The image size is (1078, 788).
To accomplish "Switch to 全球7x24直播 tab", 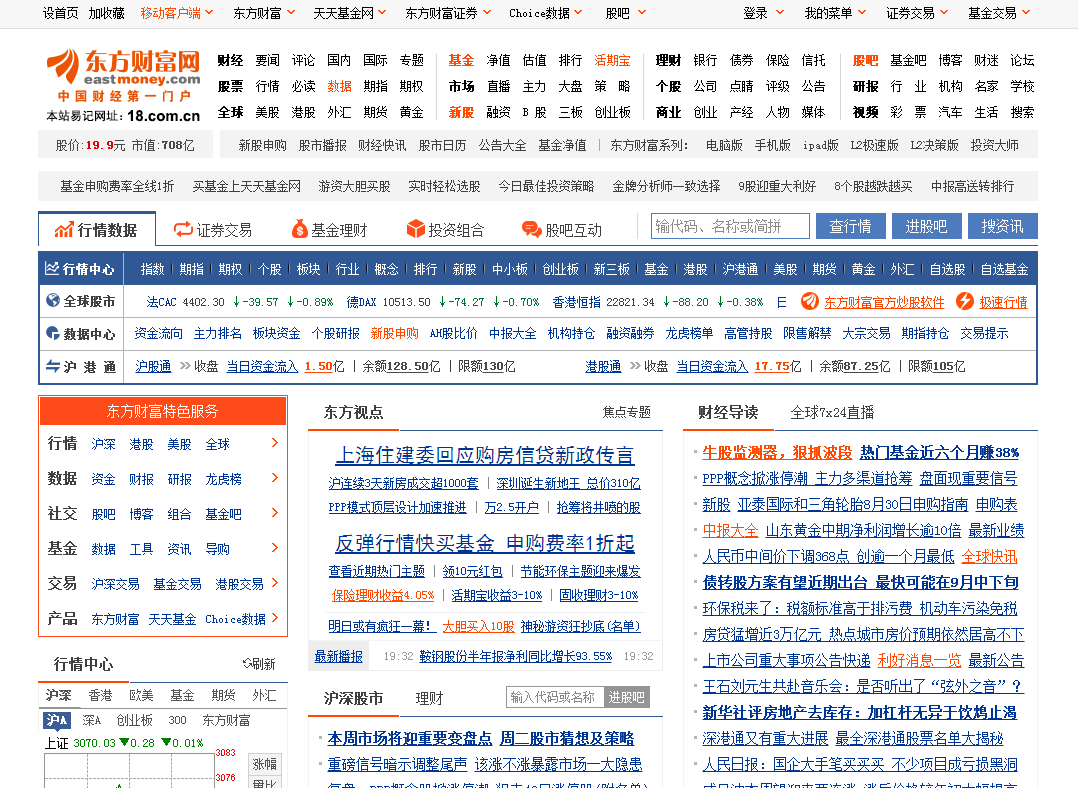I will pyautogui.click(x=831, y=412).
